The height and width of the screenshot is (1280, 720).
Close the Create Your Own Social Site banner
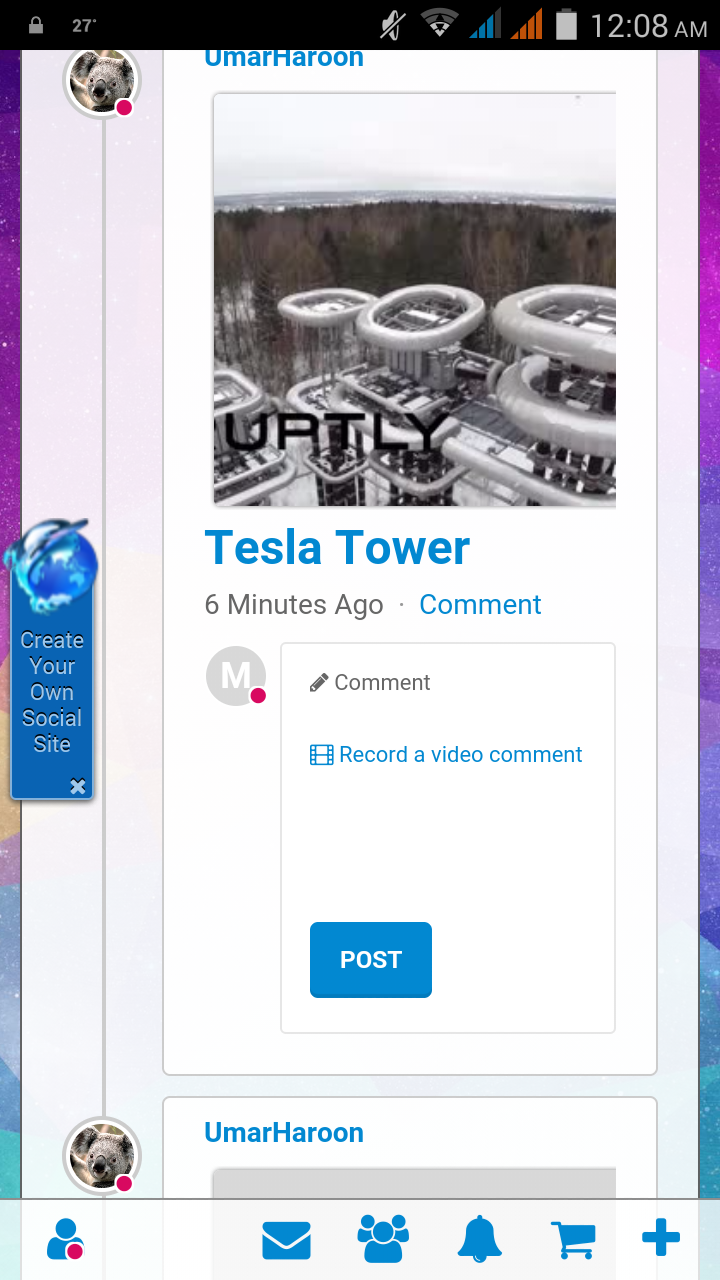[x=78, y=787]
